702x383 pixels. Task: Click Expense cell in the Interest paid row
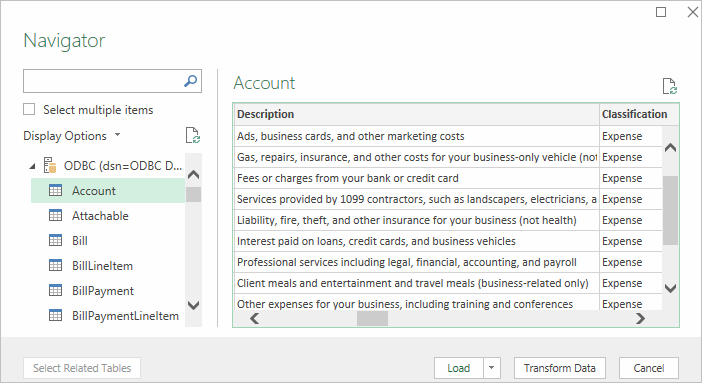pyautogui.click(x=631, y=241)
